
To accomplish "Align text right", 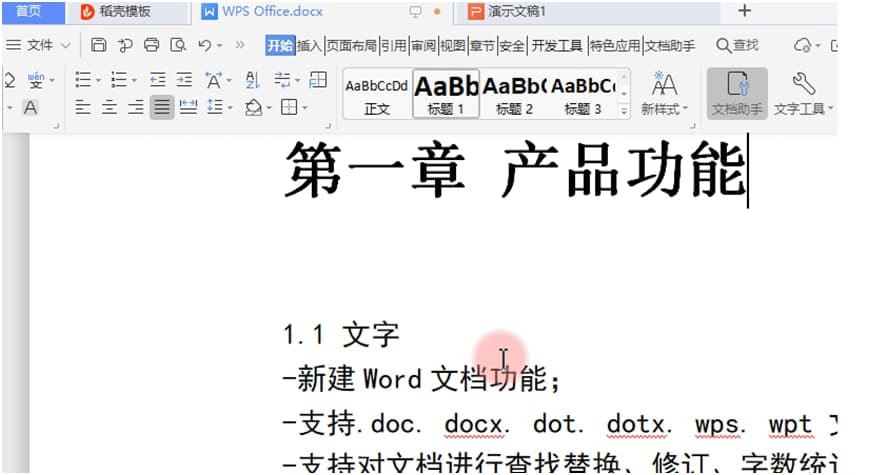I will tap(136, 106).
